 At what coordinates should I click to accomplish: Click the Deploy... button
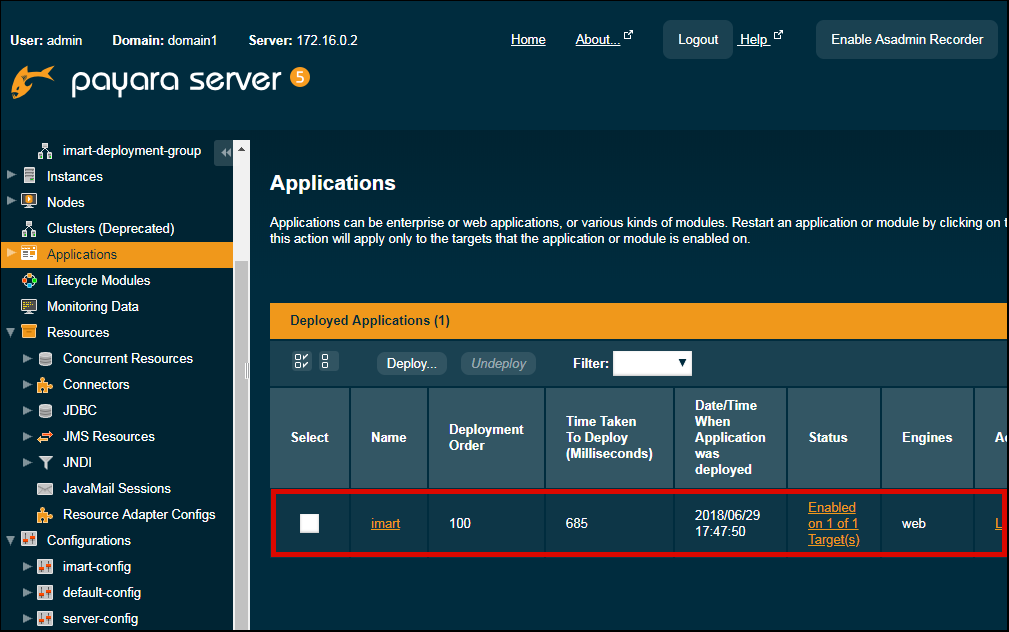(411, 364)
